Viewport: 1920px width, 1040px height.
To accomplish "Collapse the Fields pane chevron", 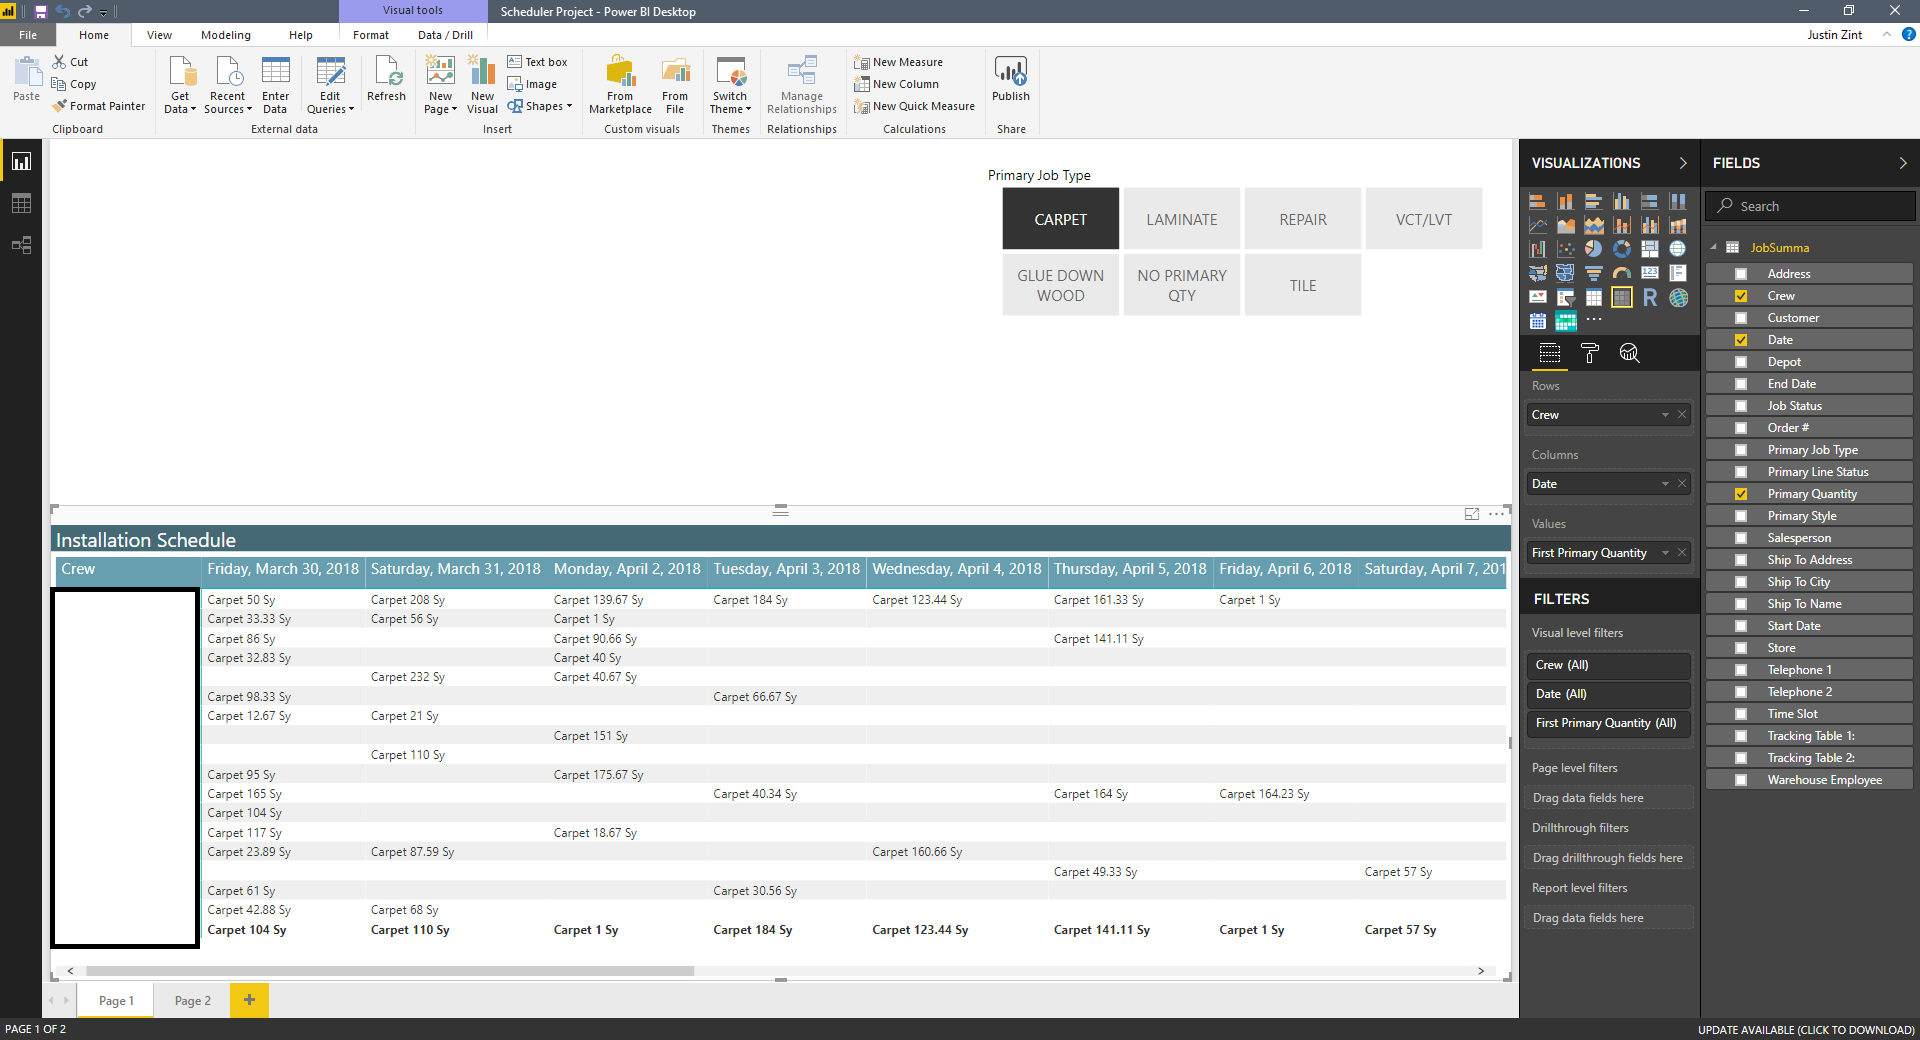I will pos(1903,163).
